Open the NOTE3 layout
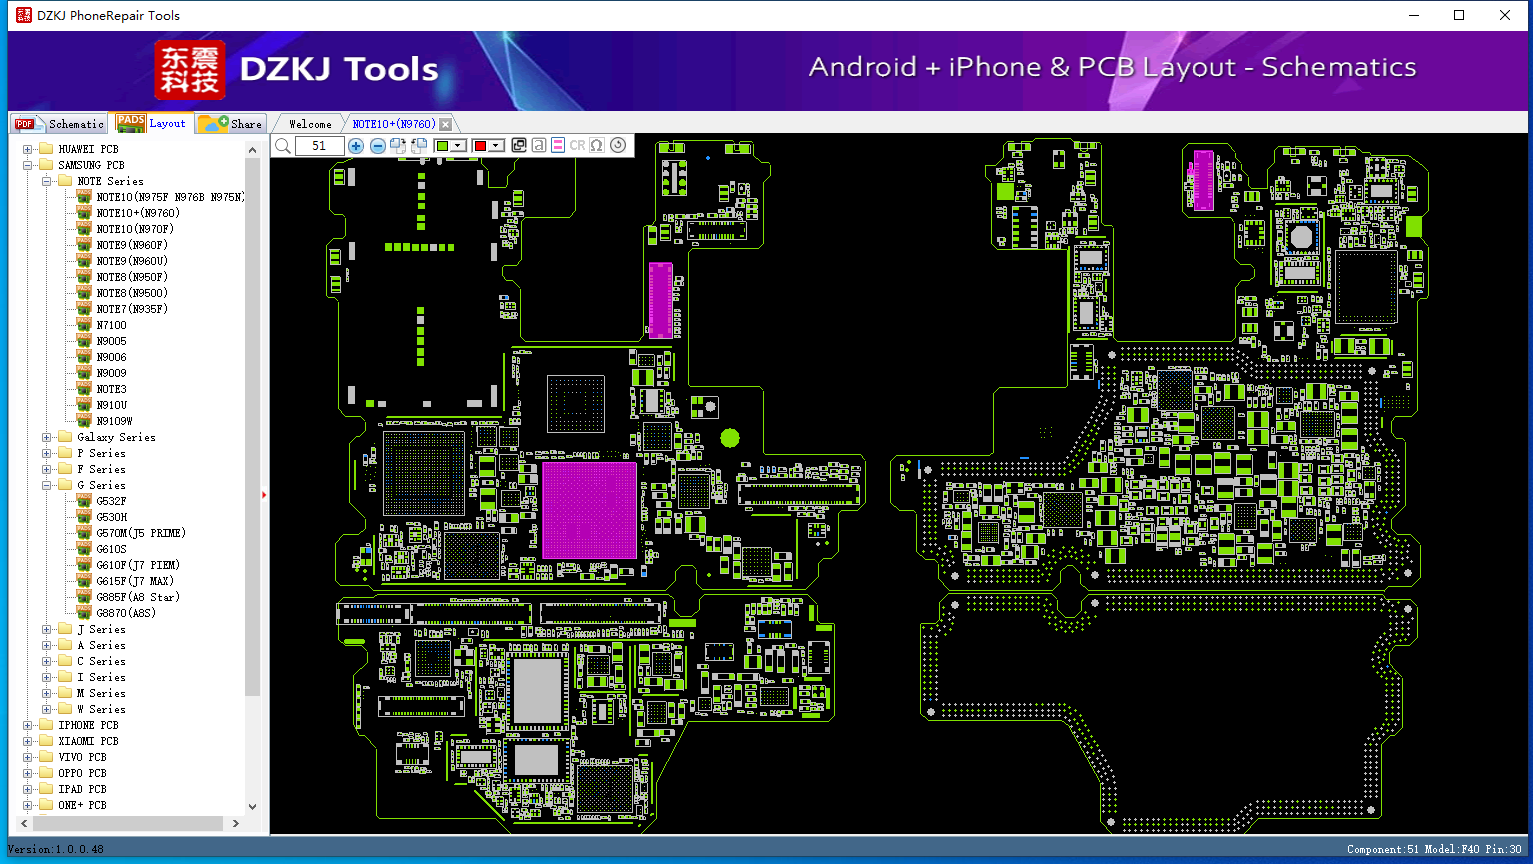Viewport: 1533px width, 864px height. click(111, 389)
